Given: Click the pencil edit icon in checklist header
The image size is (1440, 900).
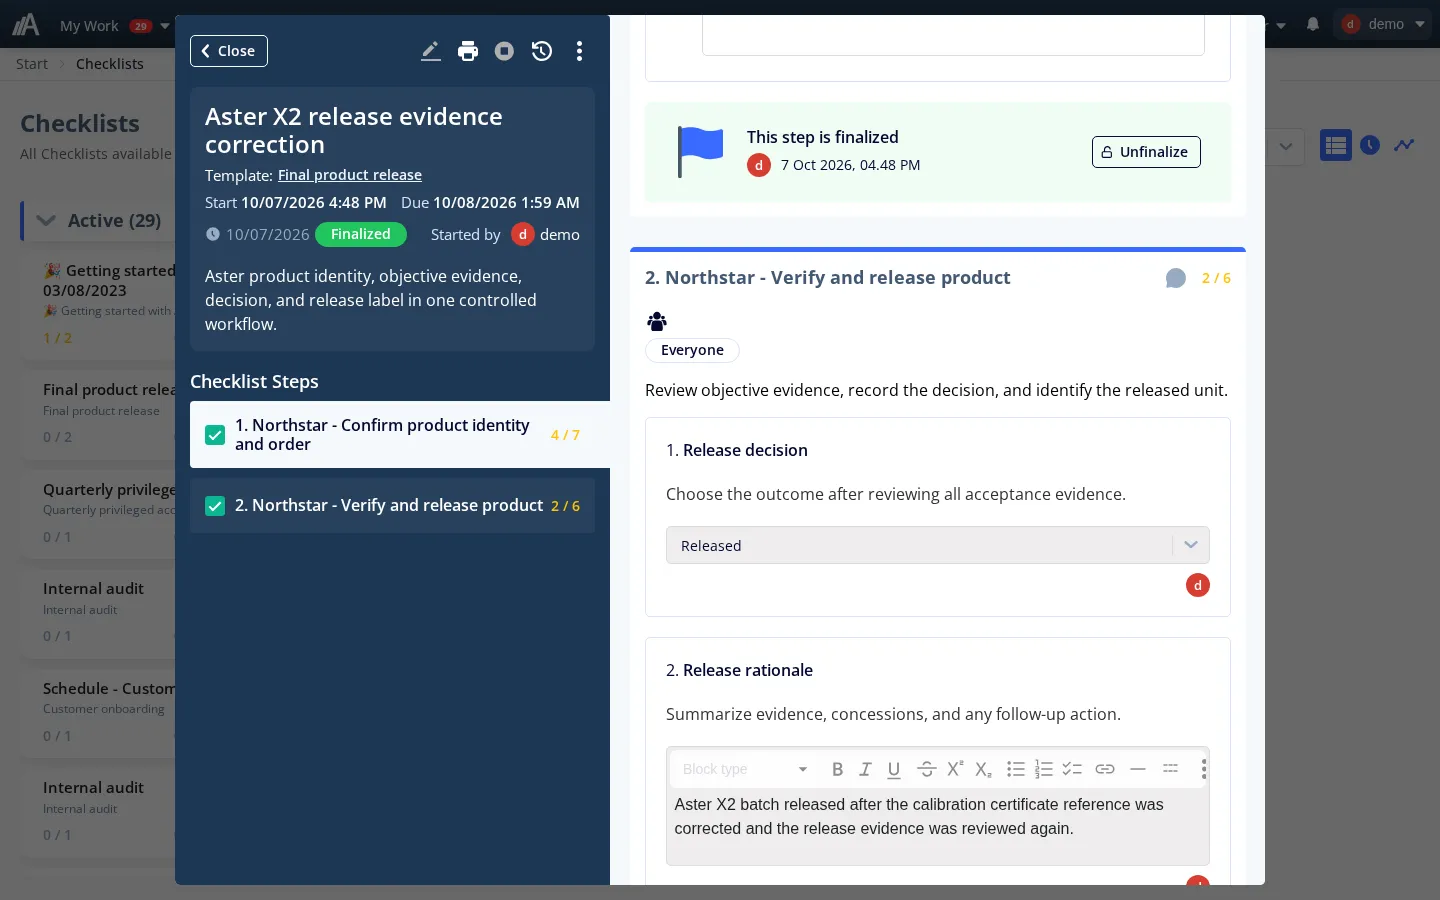Looking at the screenshot, I should 430,51.
